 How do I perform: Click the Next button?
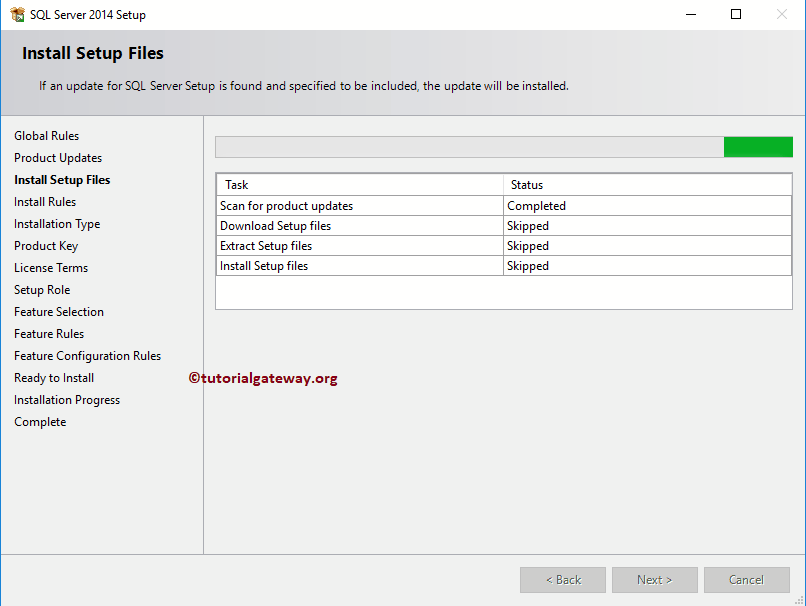654,579
